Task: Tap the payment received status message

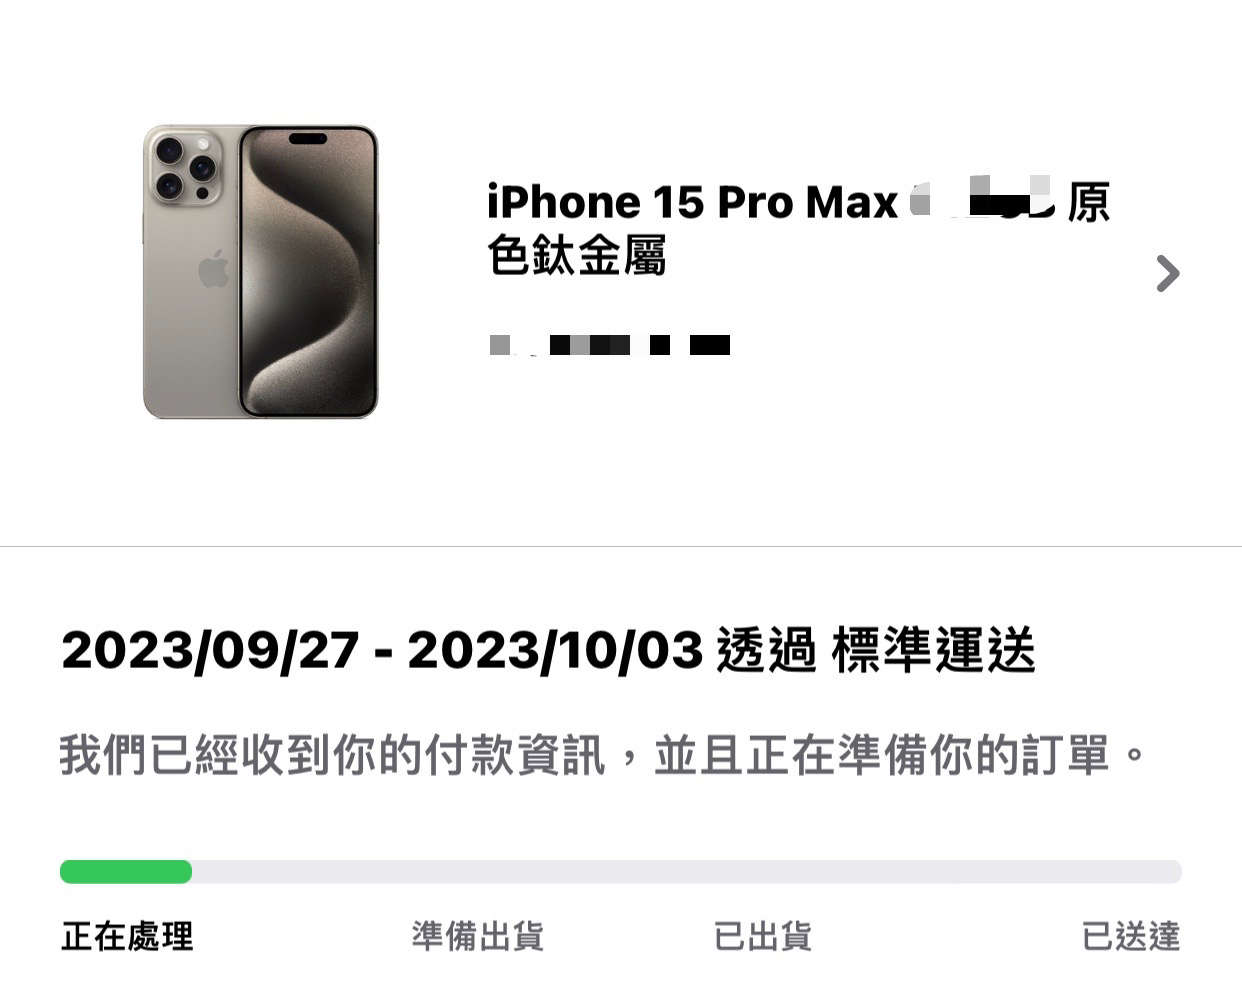Action: click(x=602, y=754)
